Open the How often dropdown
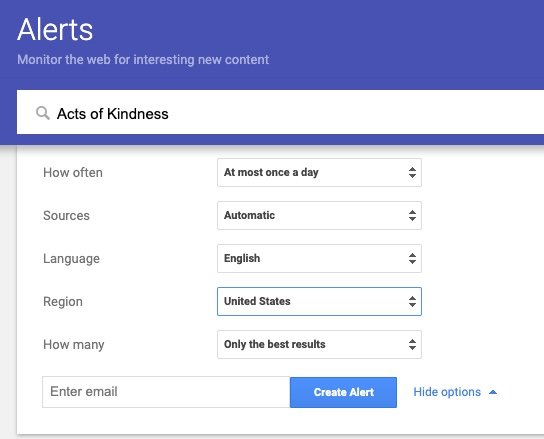The width and height of the screenshot is (544, 439). [319, 172]
